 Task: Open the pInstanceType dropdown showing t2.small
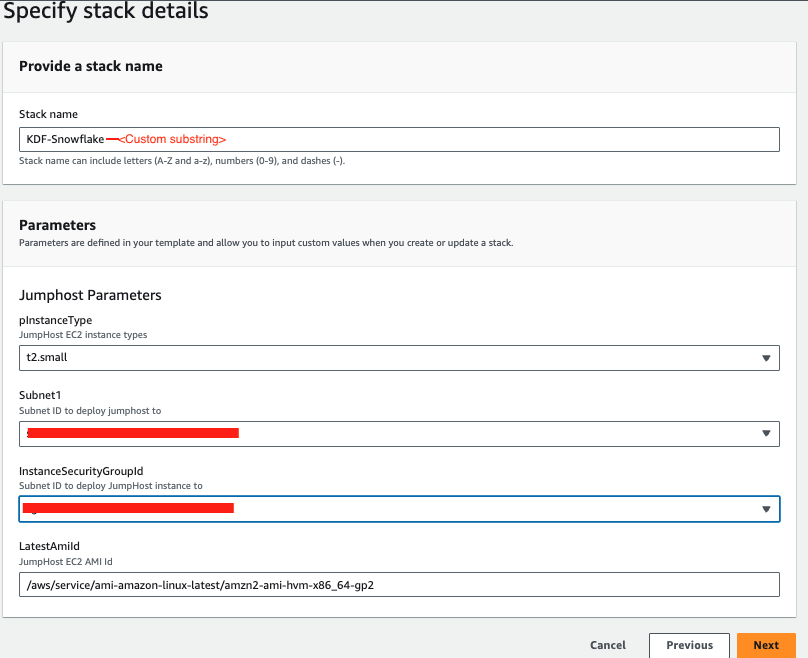pyautogui.click(x=390, y=357)
